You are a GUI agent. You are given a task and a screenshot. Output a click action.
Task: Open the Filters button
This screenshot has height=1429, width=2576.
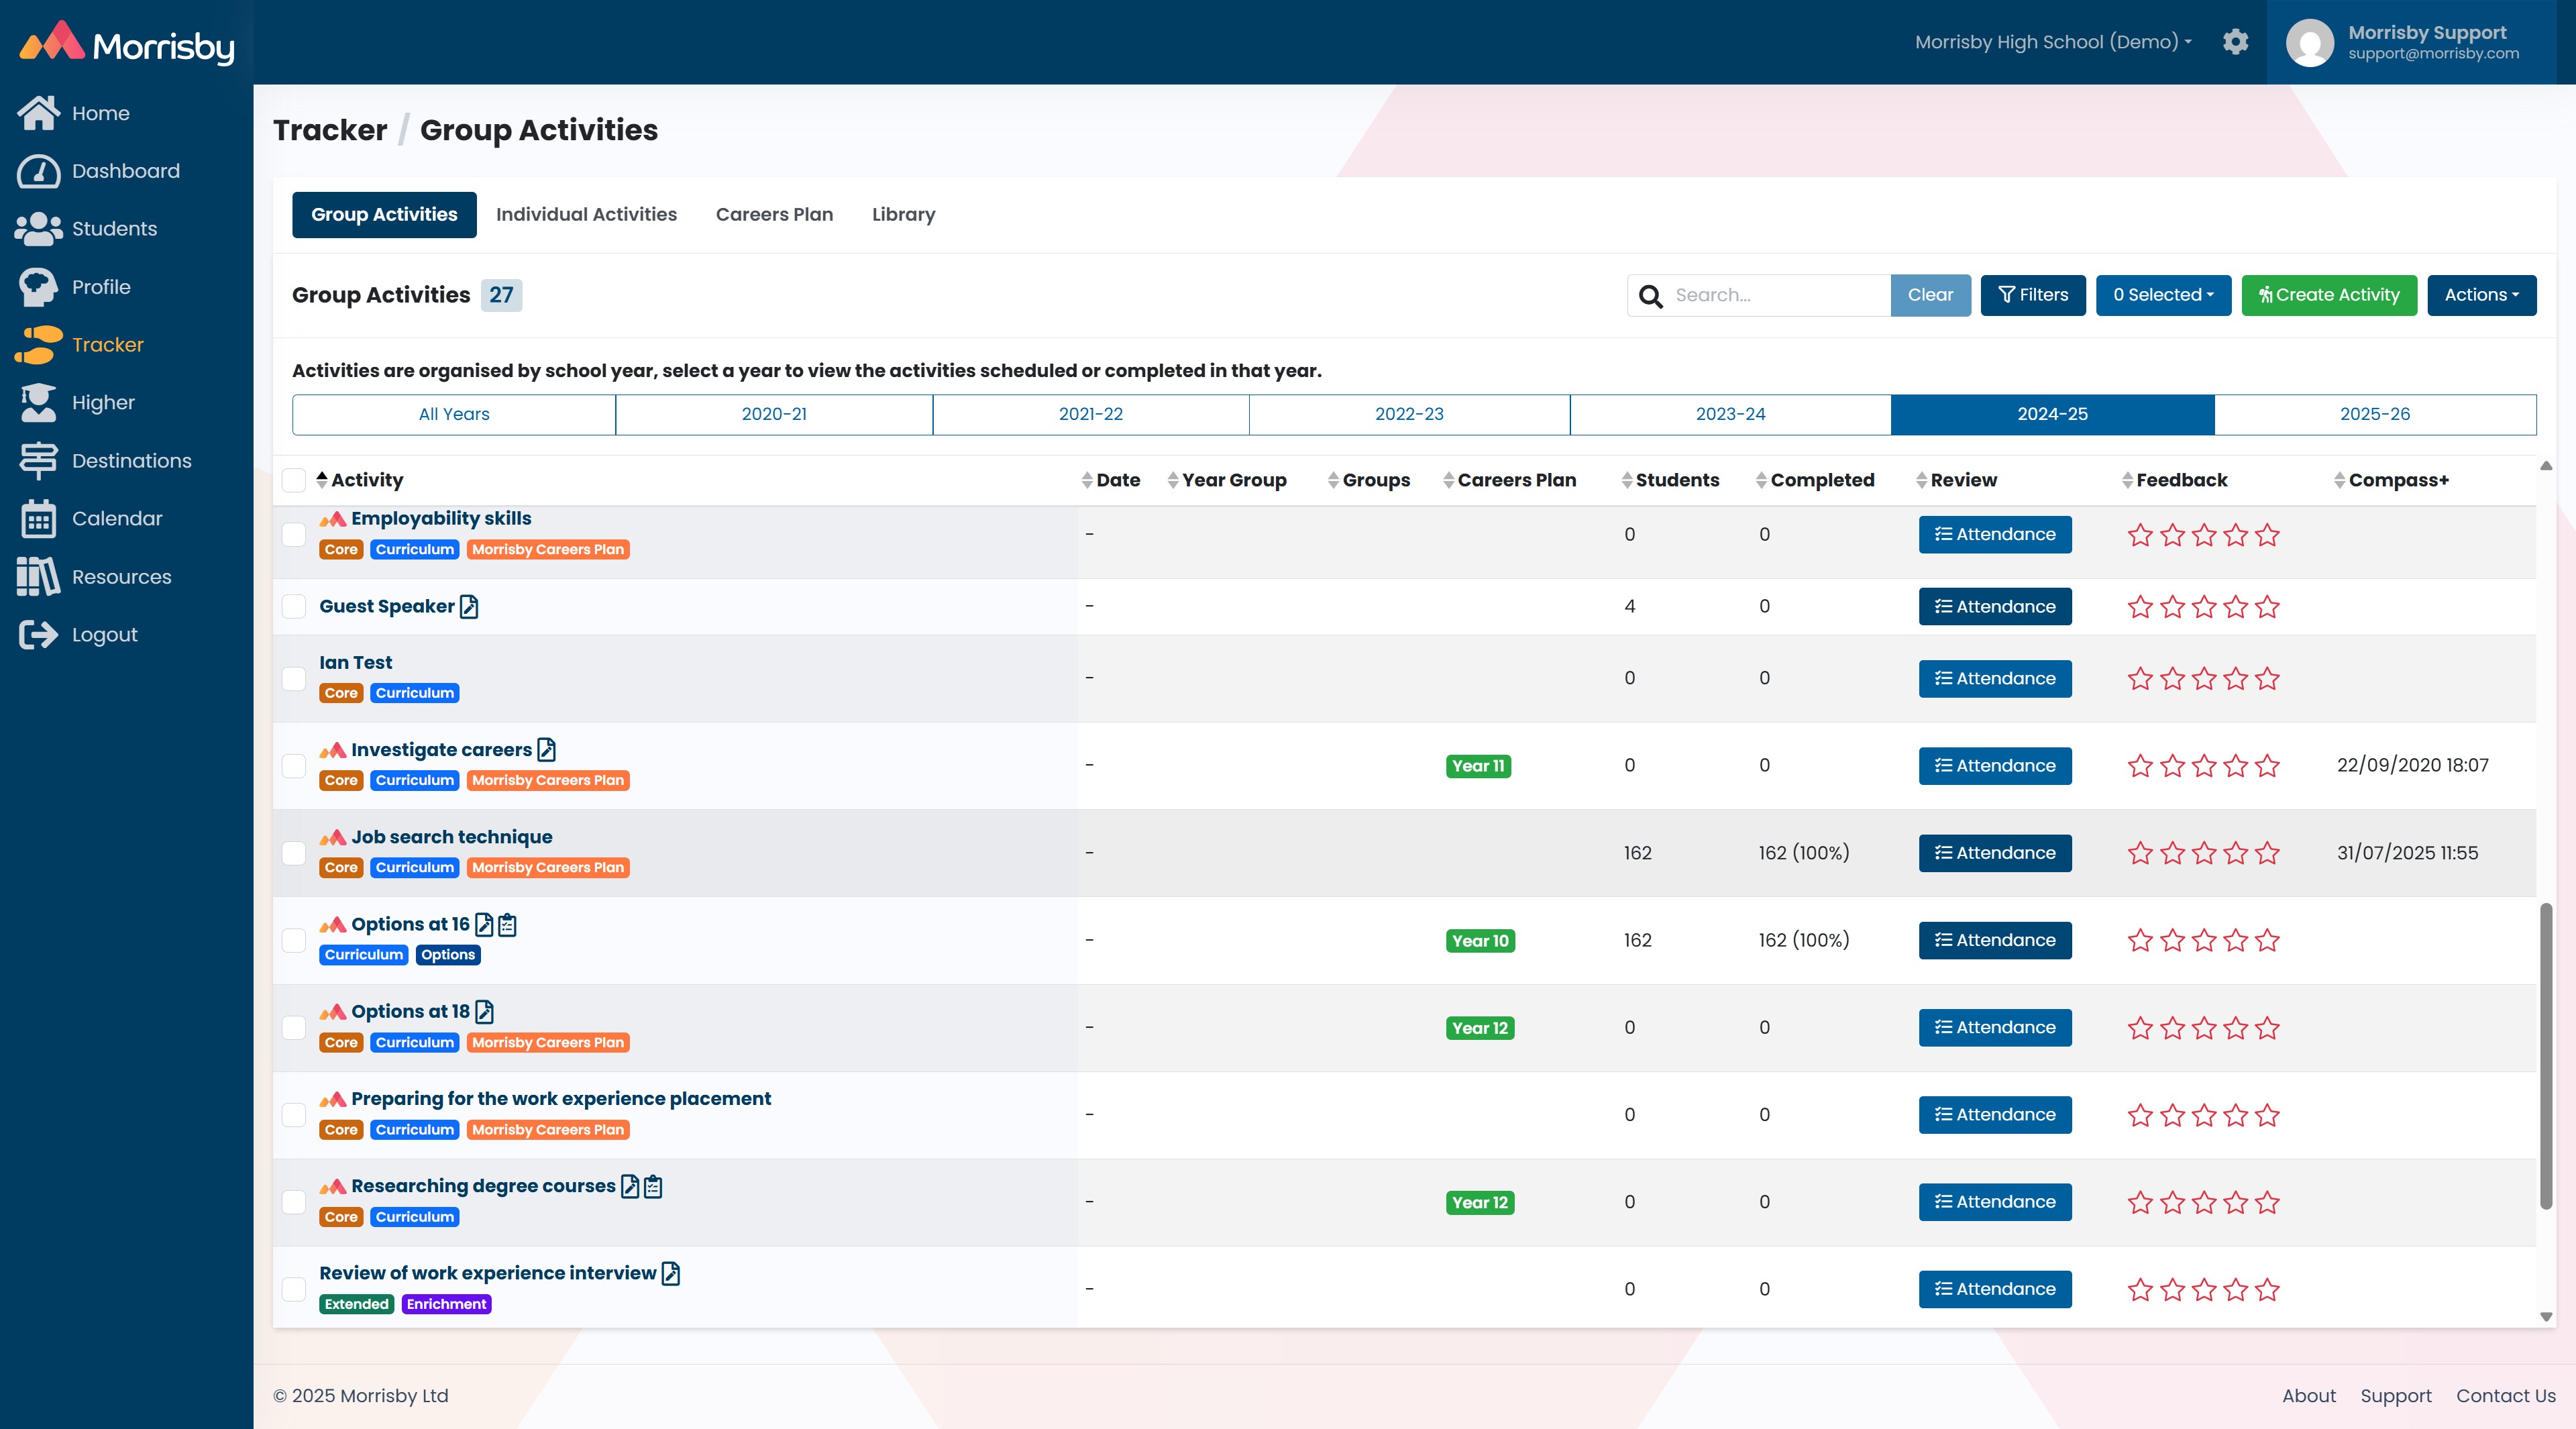click(x=2033, y=295)
